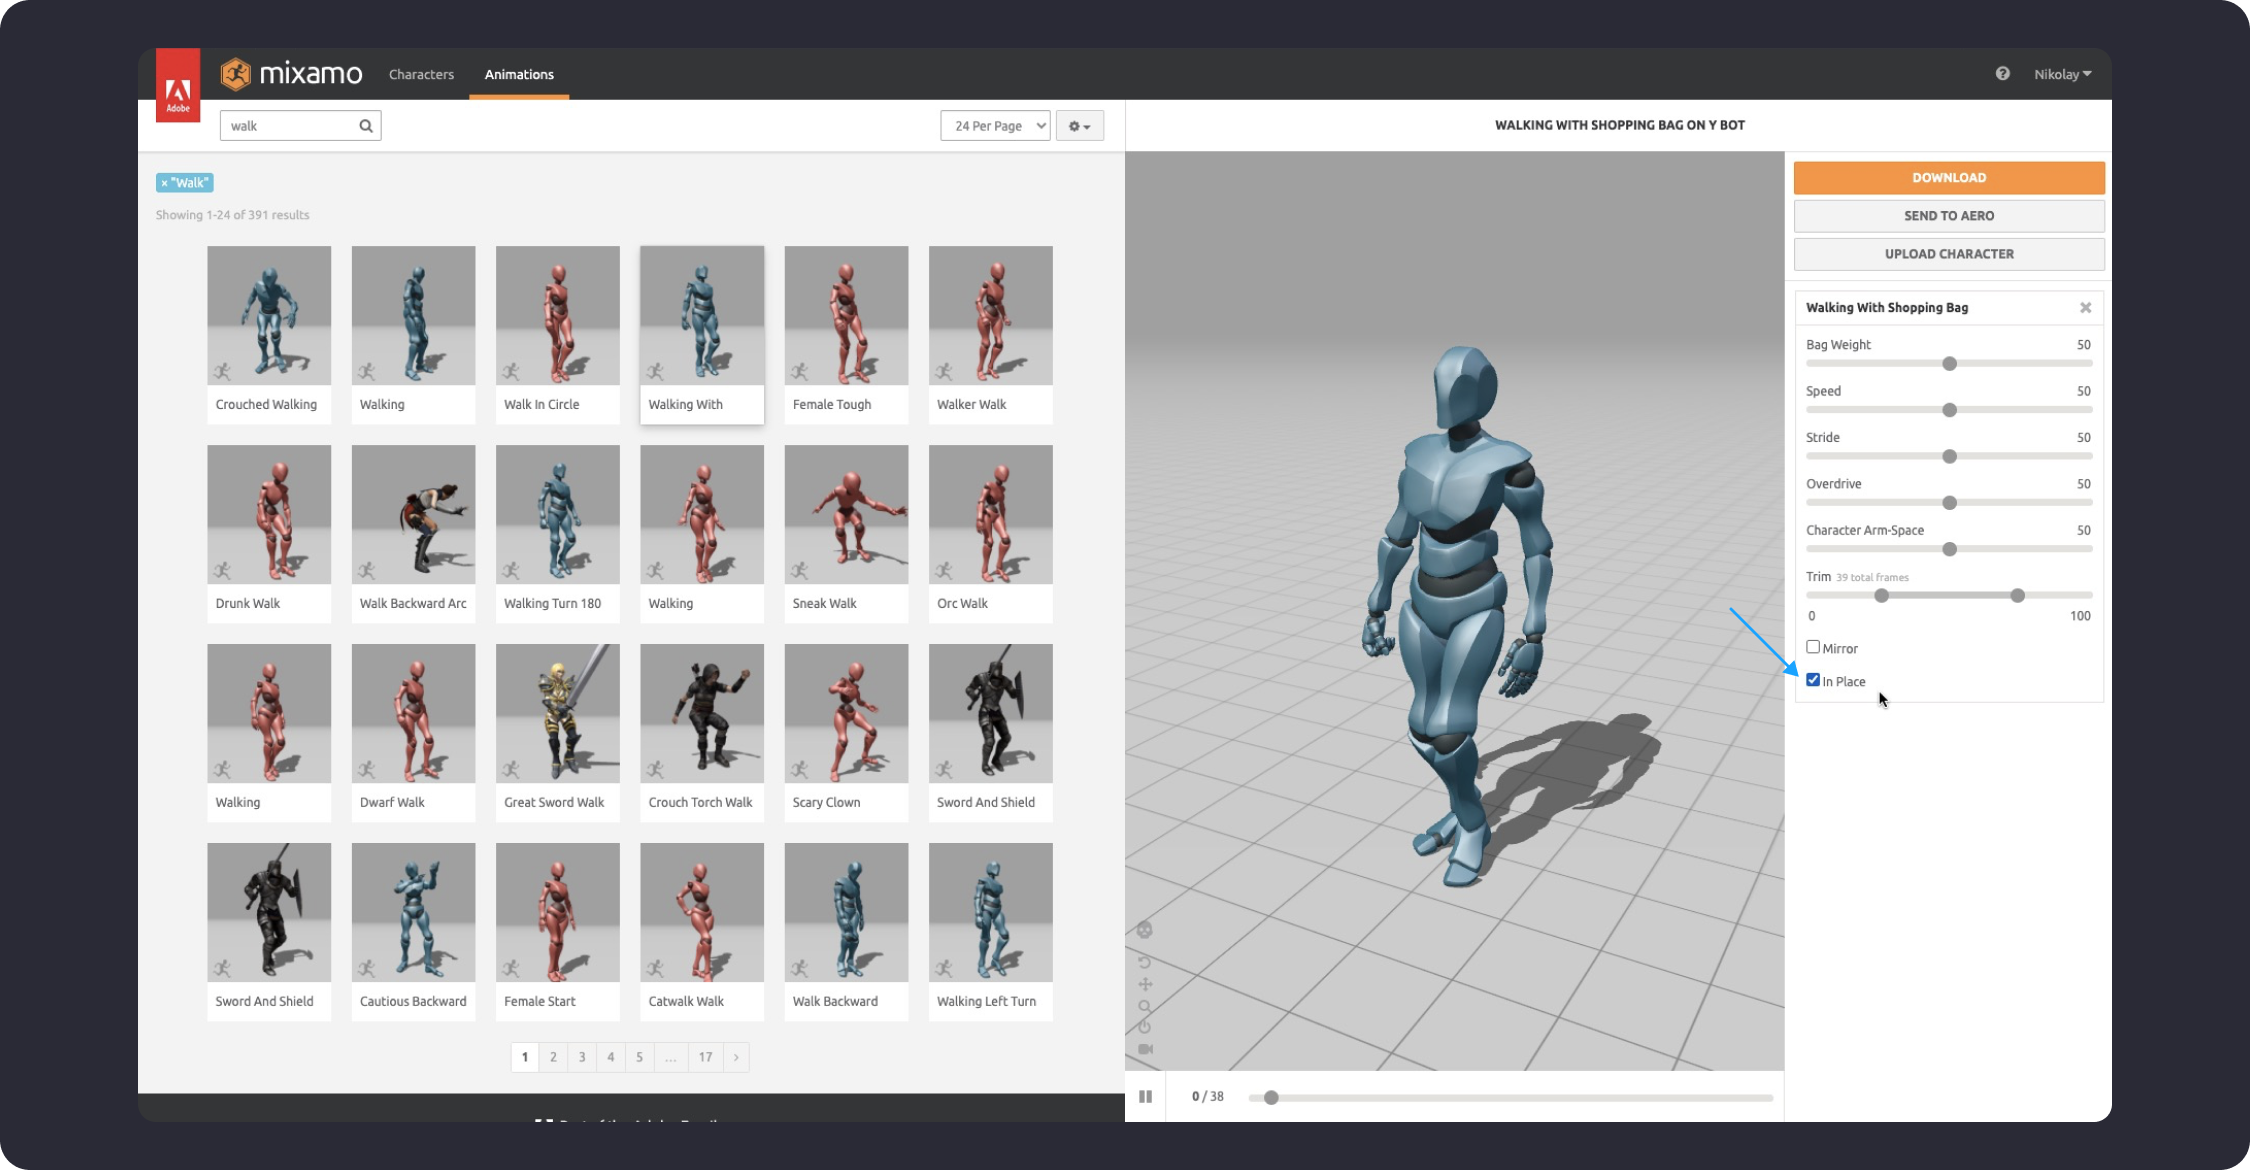Click the search magnifier icon in search box
The width and height of the screenshot is (2250, 1170).
click(366, 126)
